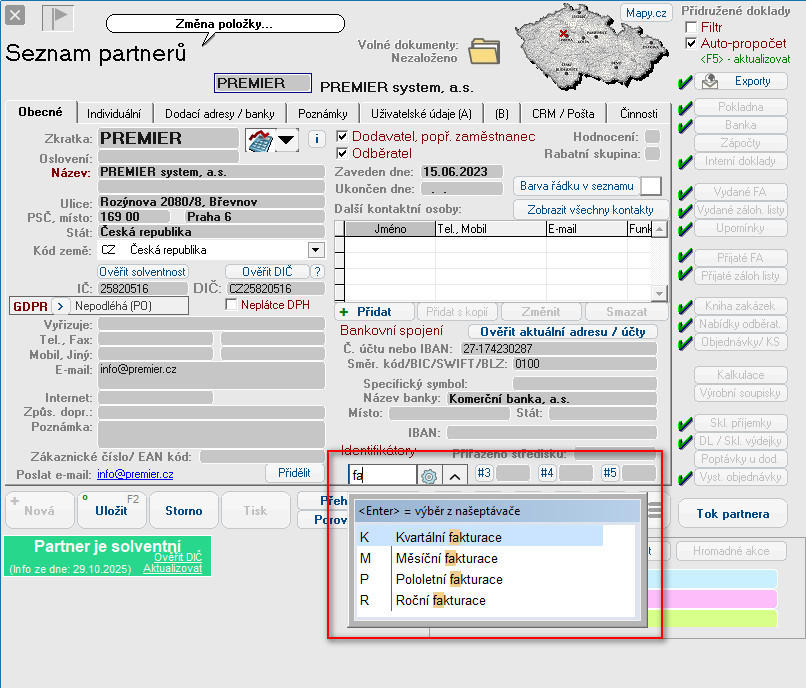The width and height of the screenshot is (806, 688).
Task: Toggle the Auto-propočet checkbox
Action: [691, 44]
